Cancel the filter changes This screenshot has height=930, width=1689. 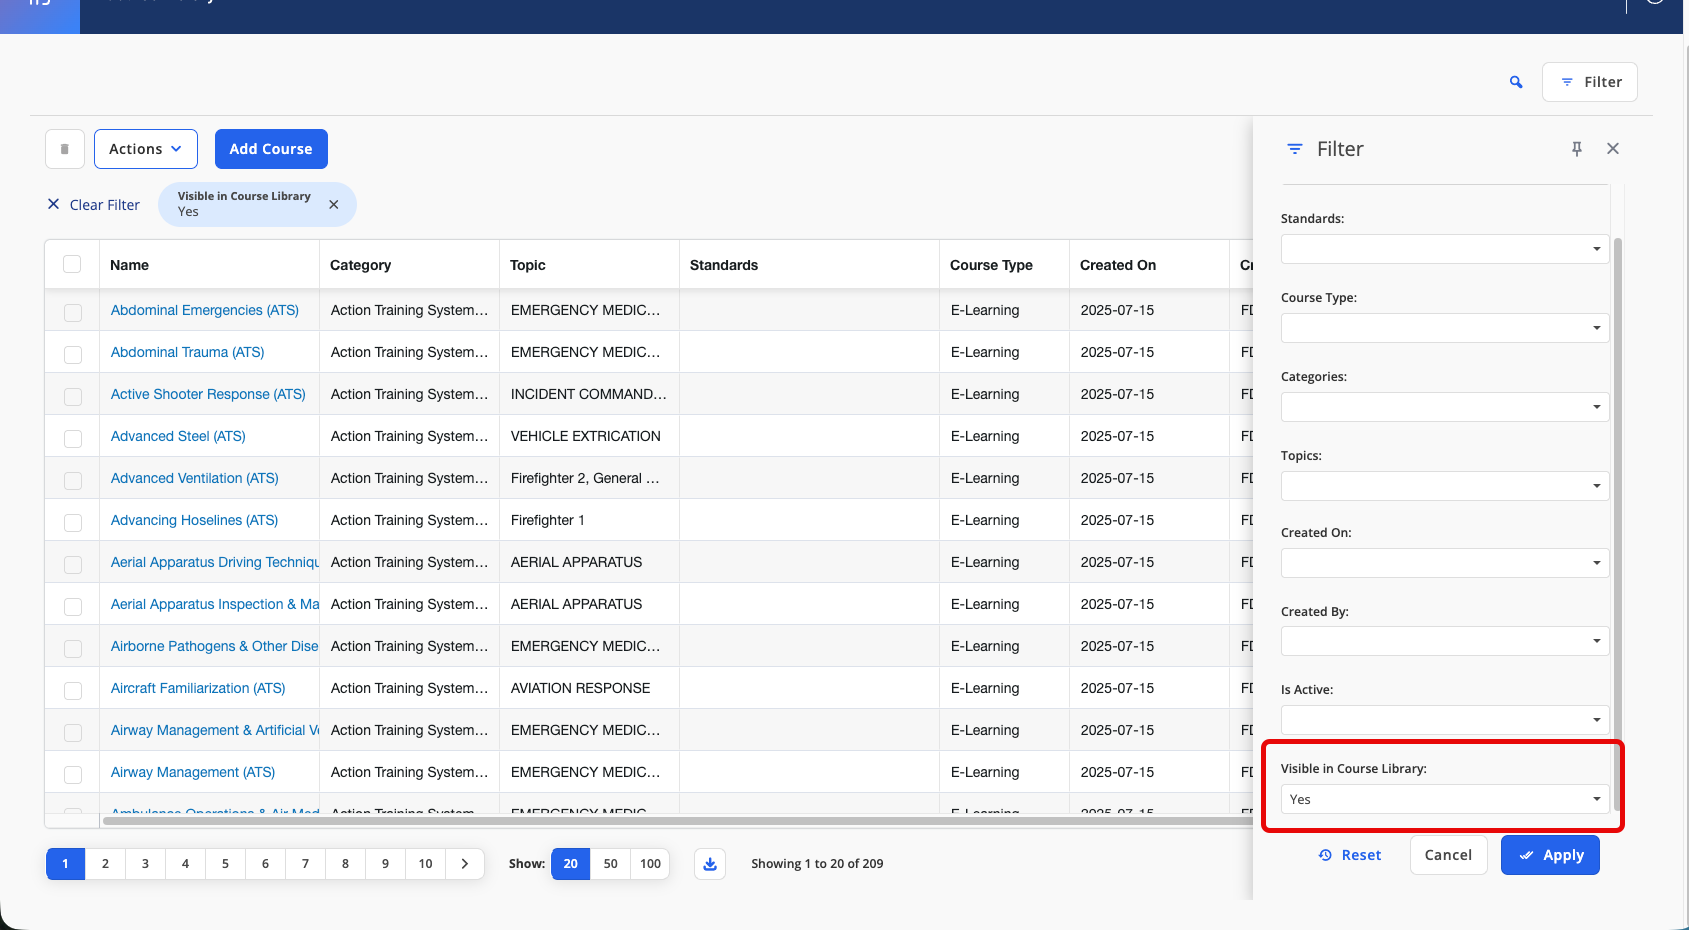coord(1448,855)
